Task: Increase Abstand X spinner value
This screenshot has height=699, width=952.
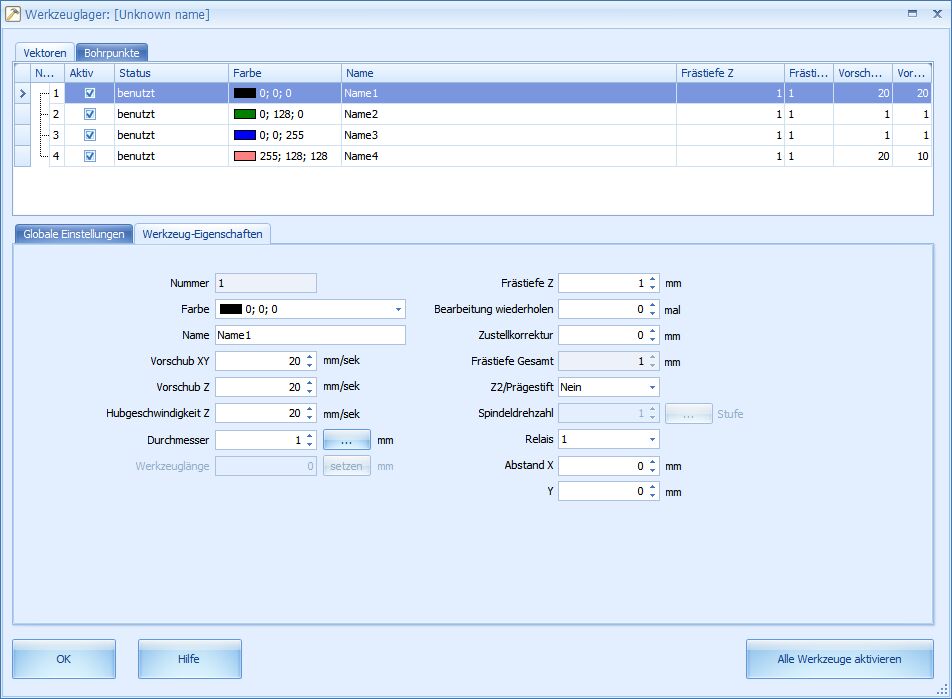Action: pyautogui.click(x=652, y=461)
